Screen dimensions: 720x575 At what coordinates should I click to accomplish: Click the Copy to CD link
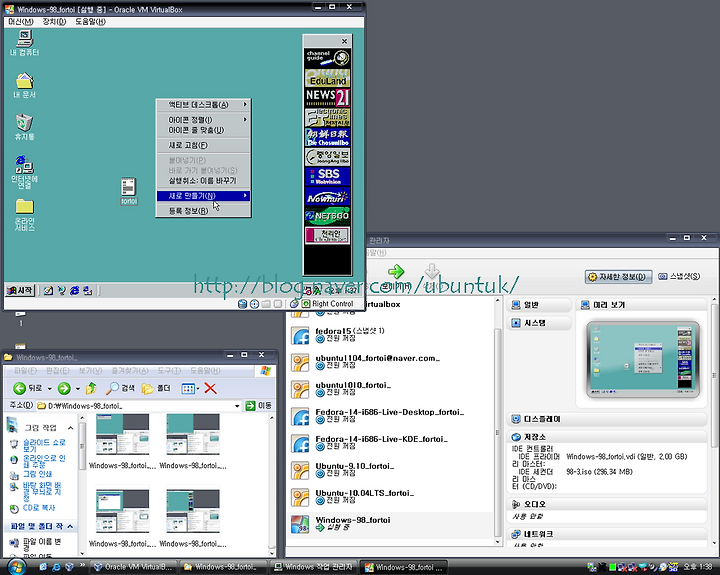39,508
